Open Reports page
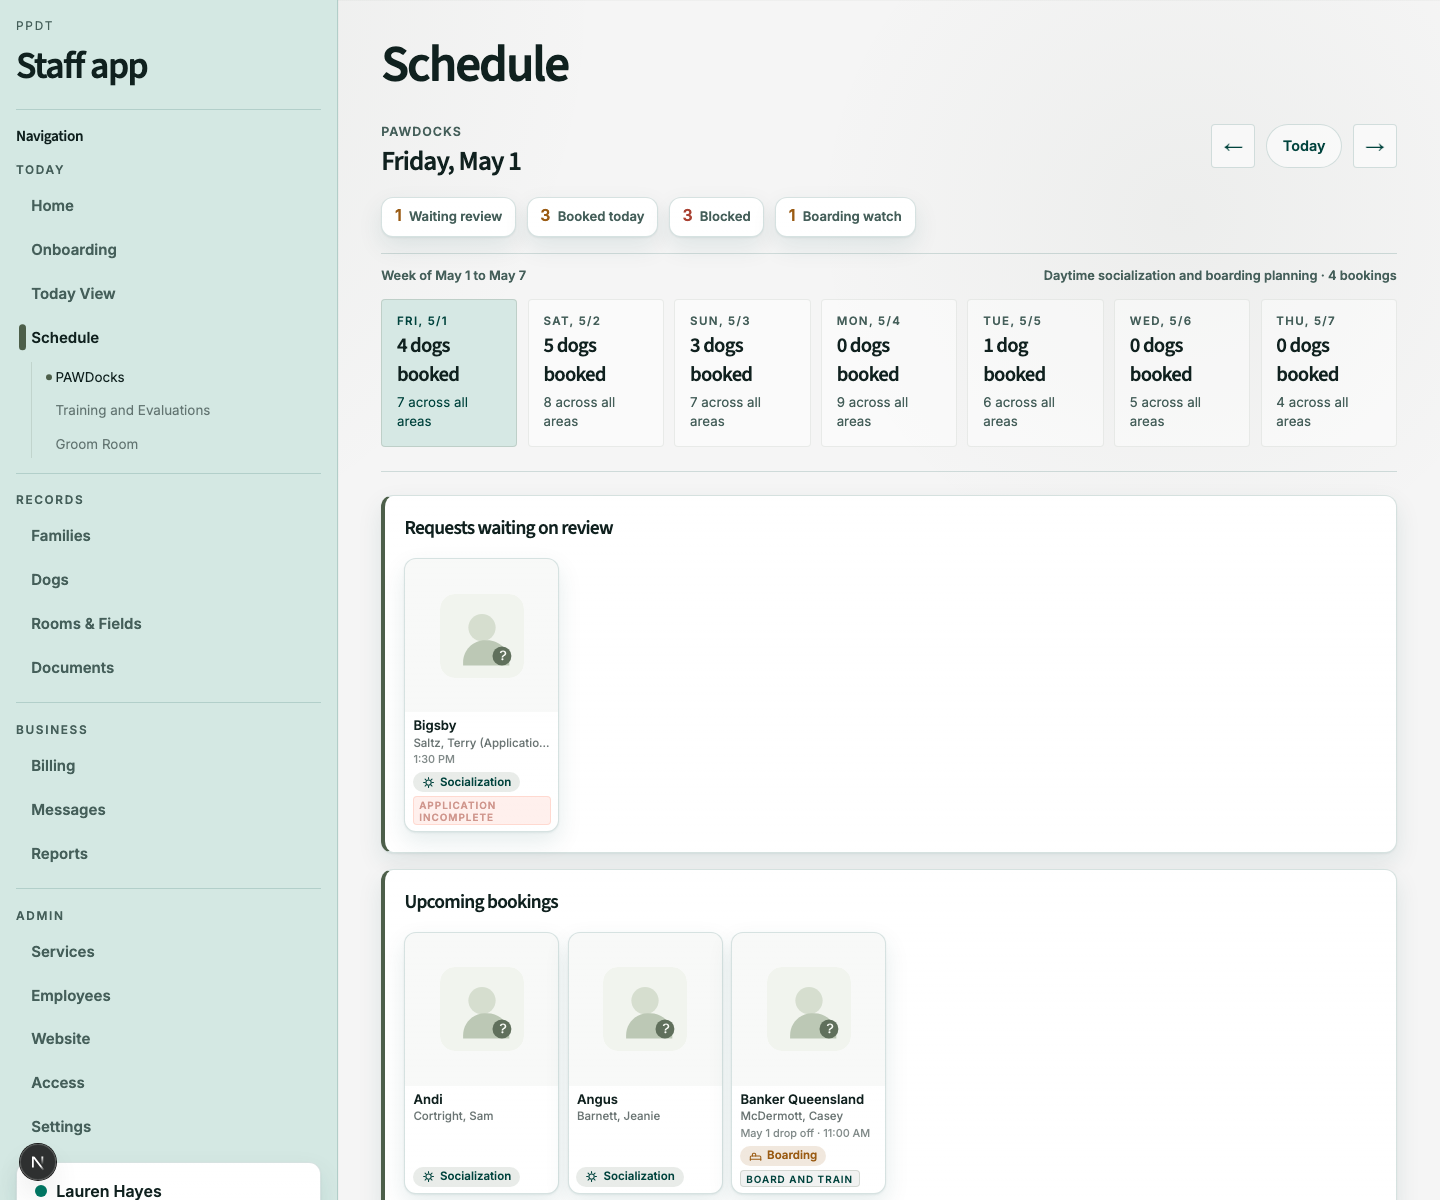Screen dimensions: 1440x1200 (x=59, y=854)
